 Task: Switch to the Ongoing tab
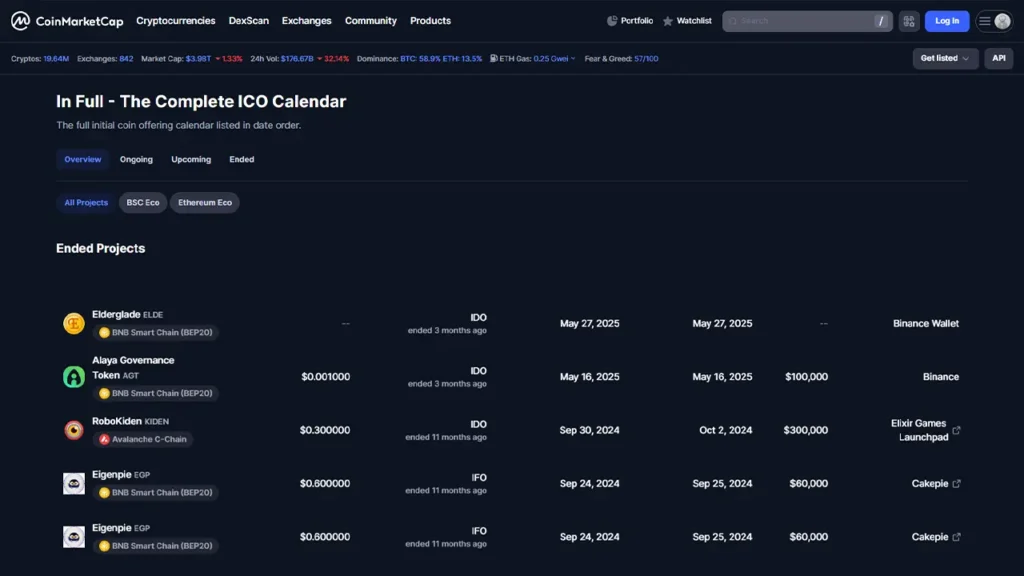[136, 159]
